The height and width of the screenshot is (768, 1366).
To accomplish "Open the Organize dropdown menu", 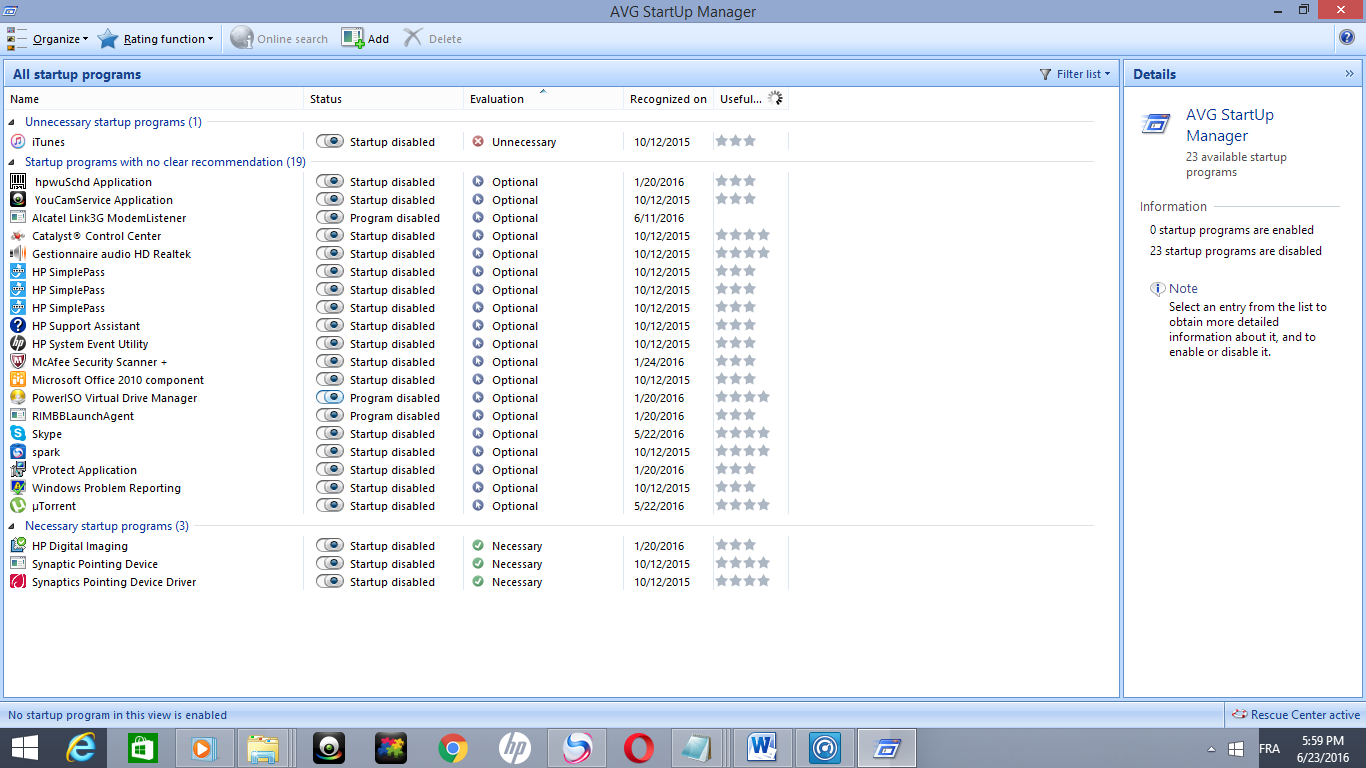I will pyautogui.click(x=48, y=39).
